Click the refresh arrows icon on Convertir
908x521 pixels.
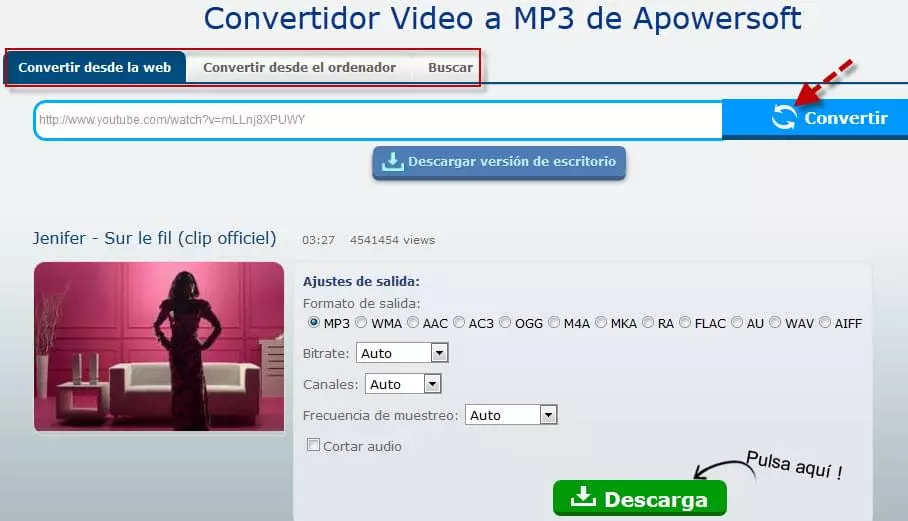coord(784,118)
